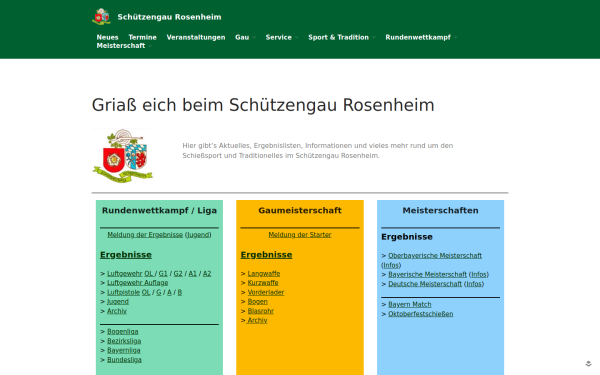Open Luftgewehr A1 link
The width and height of the screenshot is (600, 375).
tap(192, 273)
